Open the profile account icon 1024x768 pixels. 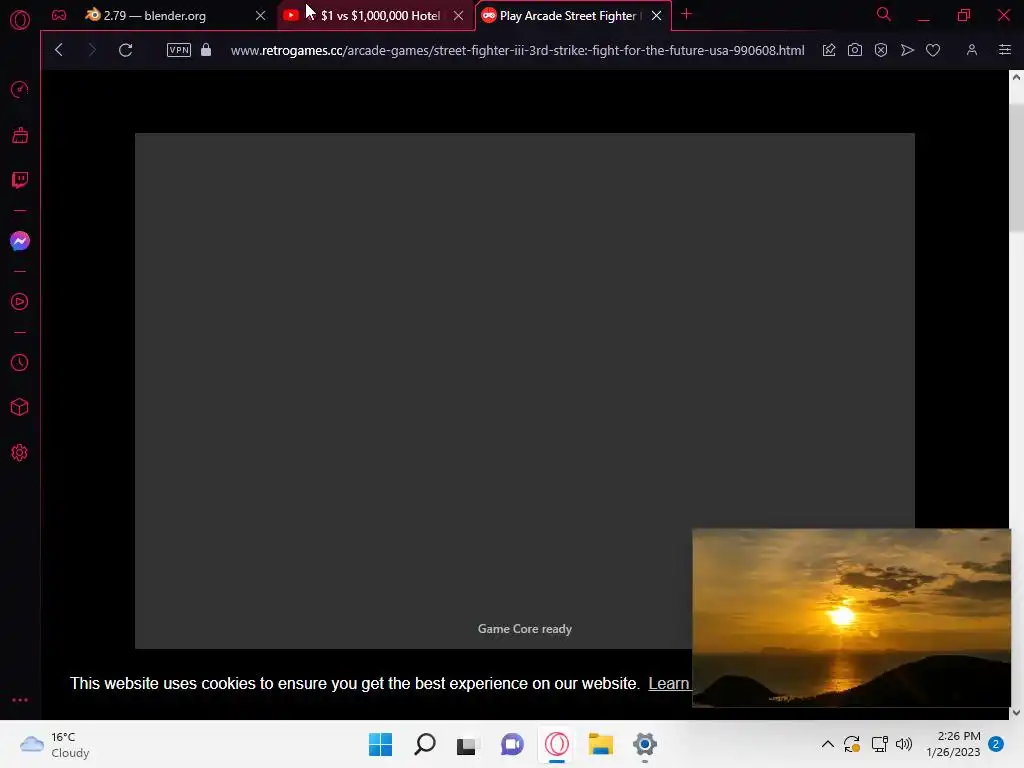(972, 50)
